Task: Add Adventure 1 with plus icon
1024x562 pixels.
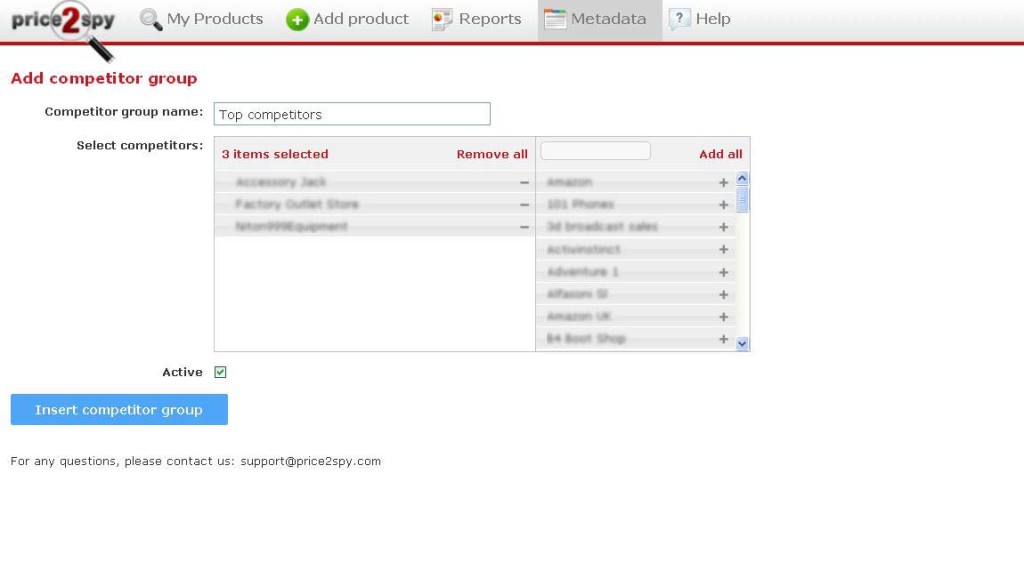Action: 724,272
